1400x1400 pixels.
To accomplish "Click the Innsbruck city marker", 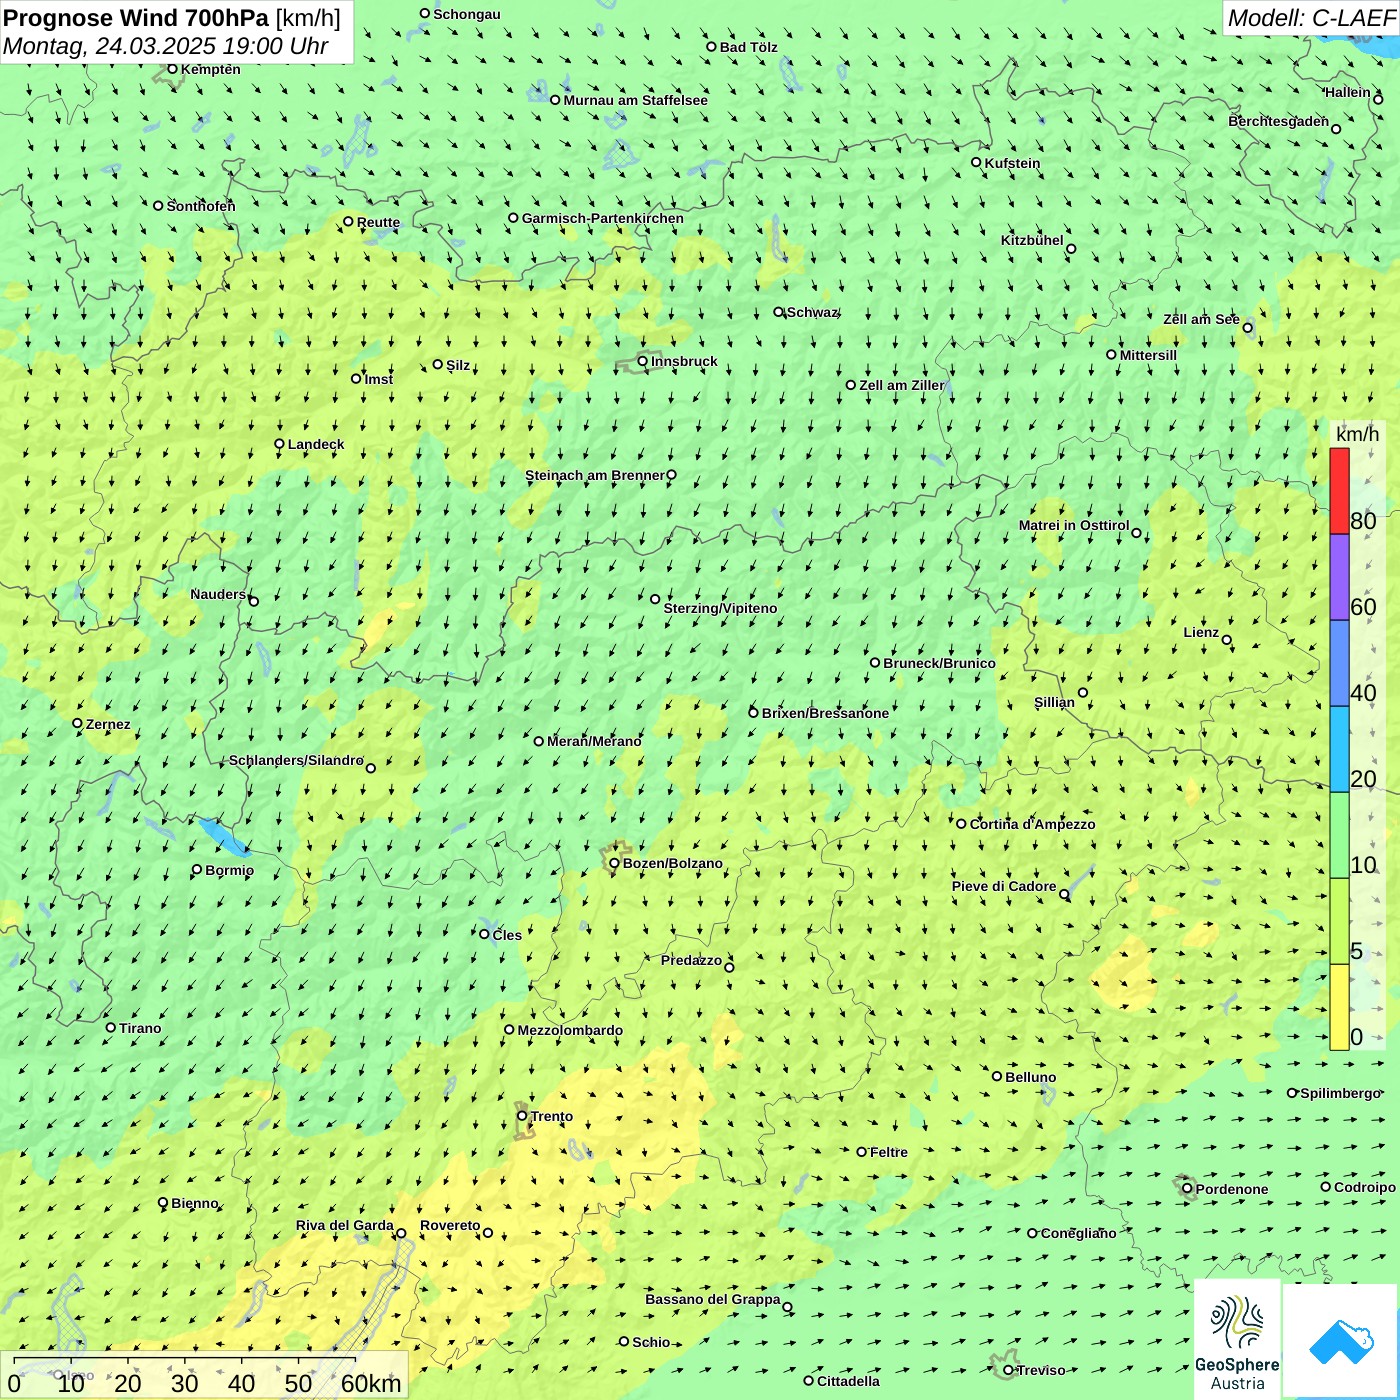I will click(x=643, y=361).
